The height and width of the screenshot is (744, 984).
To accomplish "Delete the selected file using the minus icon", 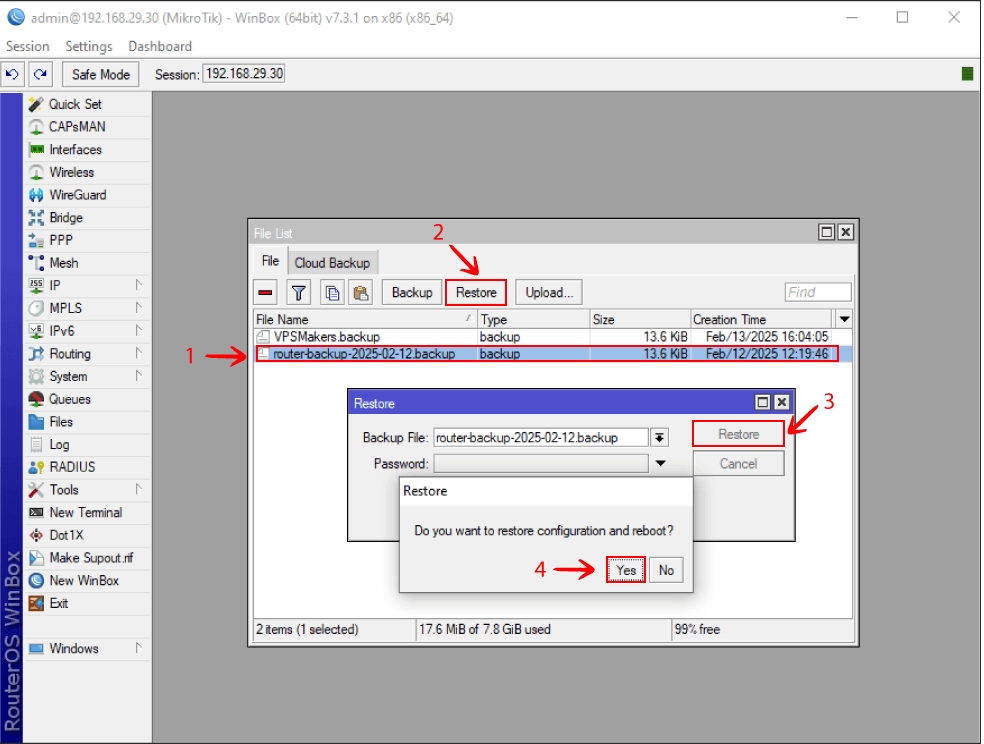I will click(264, 291).
